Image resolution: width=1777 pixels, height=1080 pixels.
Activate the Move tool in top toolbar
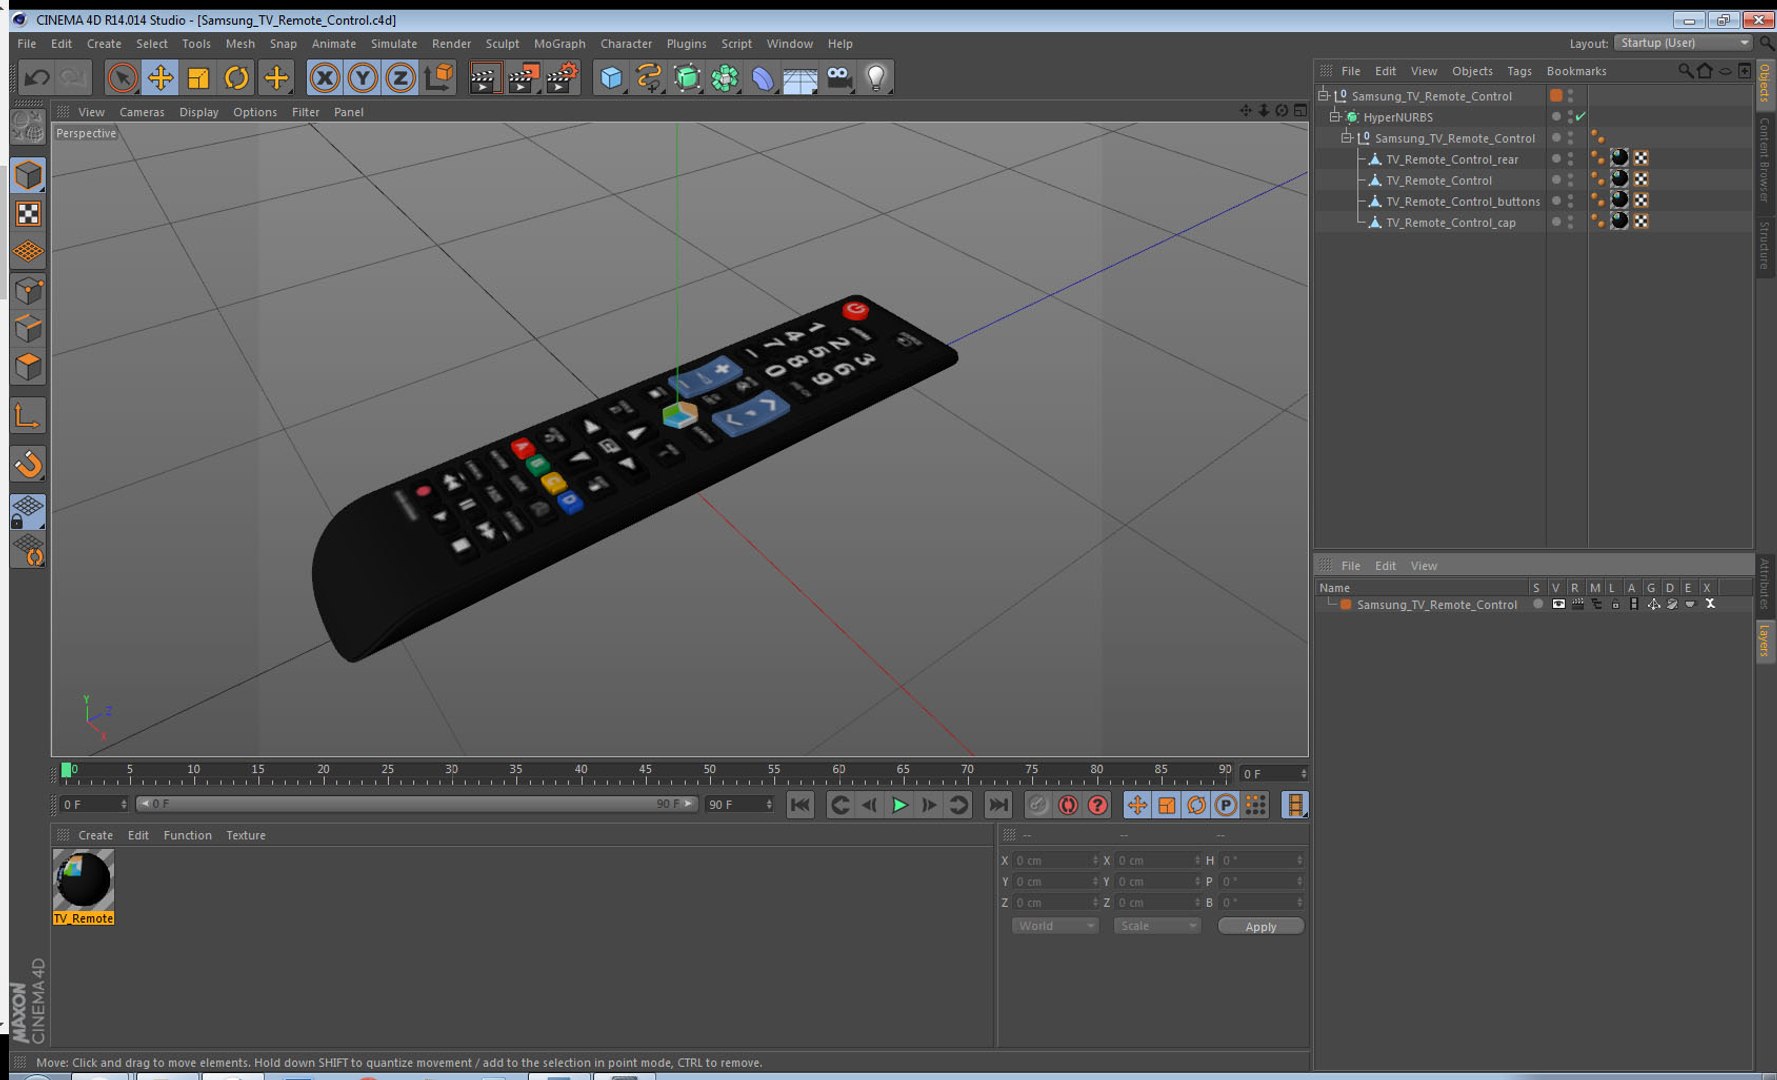160,77
